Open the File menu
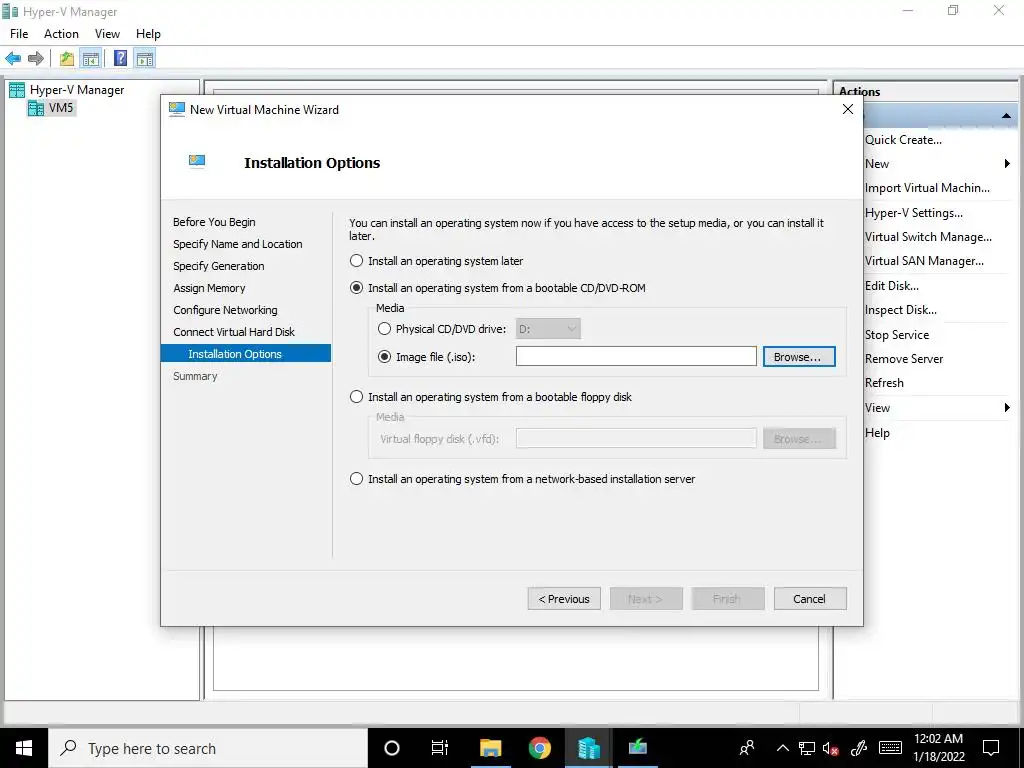 [19, 34]
